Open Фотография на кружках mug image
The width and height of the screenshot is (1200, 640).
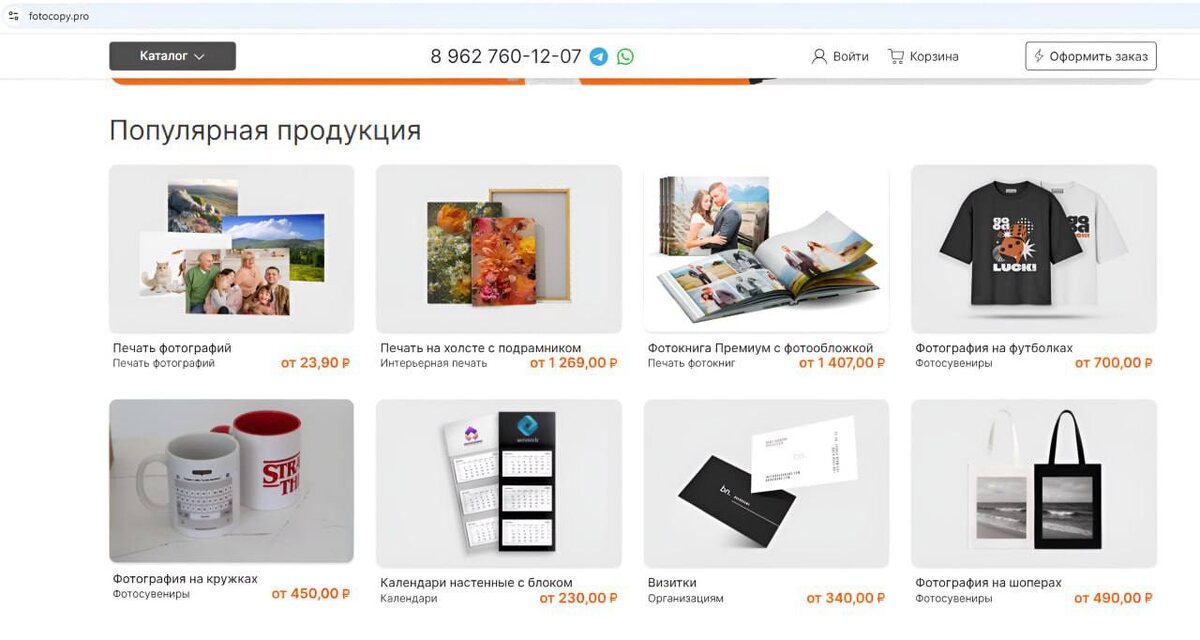click(x=231, y=481)
